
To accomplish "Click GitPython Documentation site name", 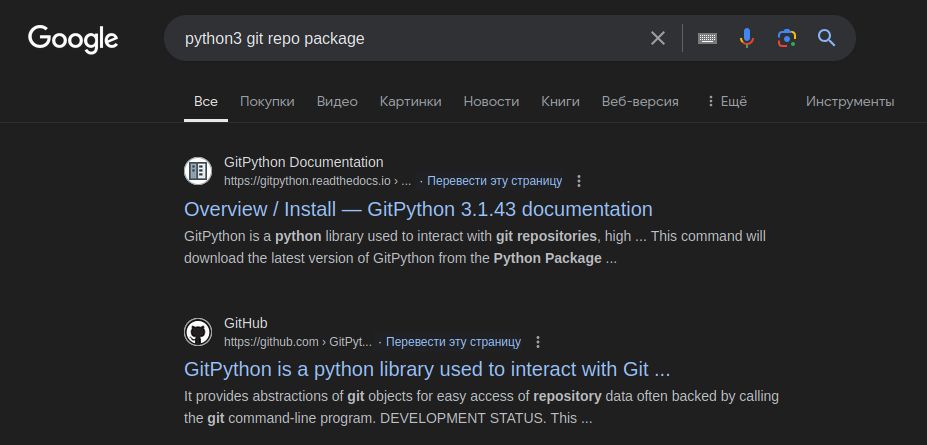I will [304, 162].
